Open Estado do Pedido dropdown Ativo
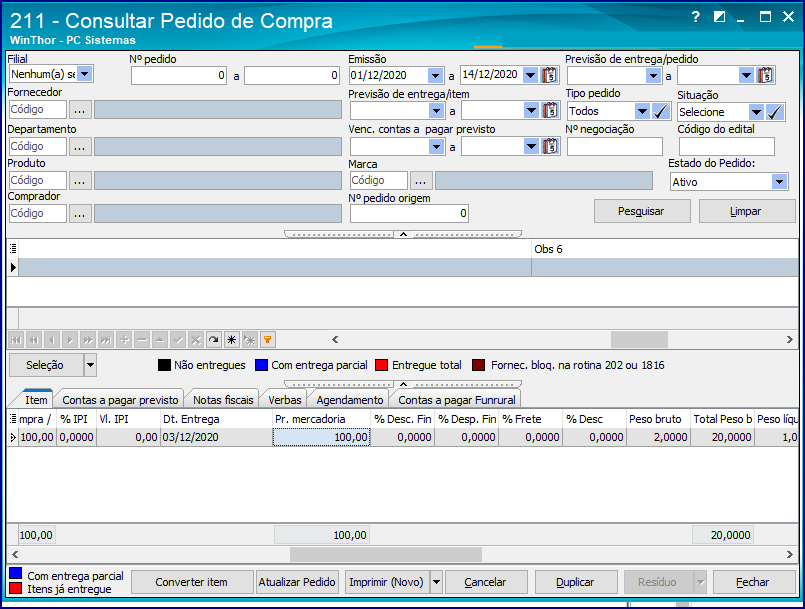The width and height of the screenshot is (805, 609). click(x=779, y=182)
